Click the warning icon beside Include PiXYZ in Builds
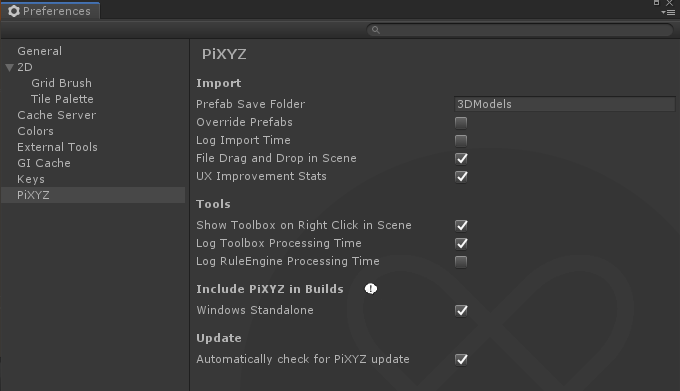 371,289
